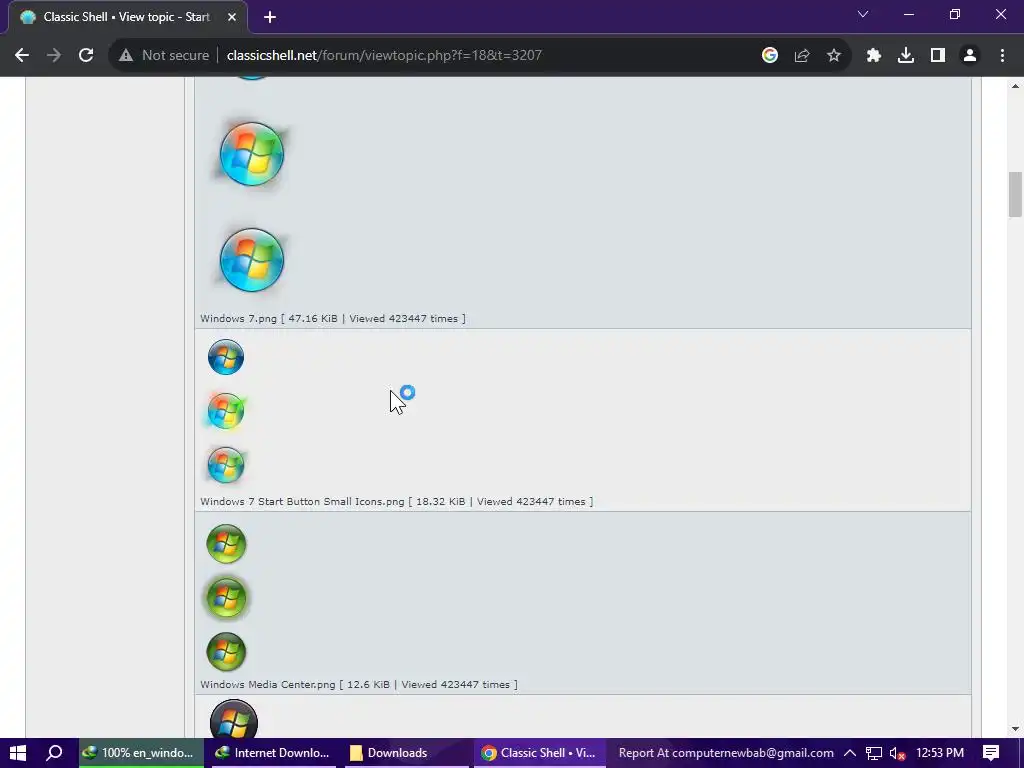The width and height of the screenshot is (1024, 768).
Task: Click the muted volume tray icon
Action: pyautogui.click(x=897, y=753)
